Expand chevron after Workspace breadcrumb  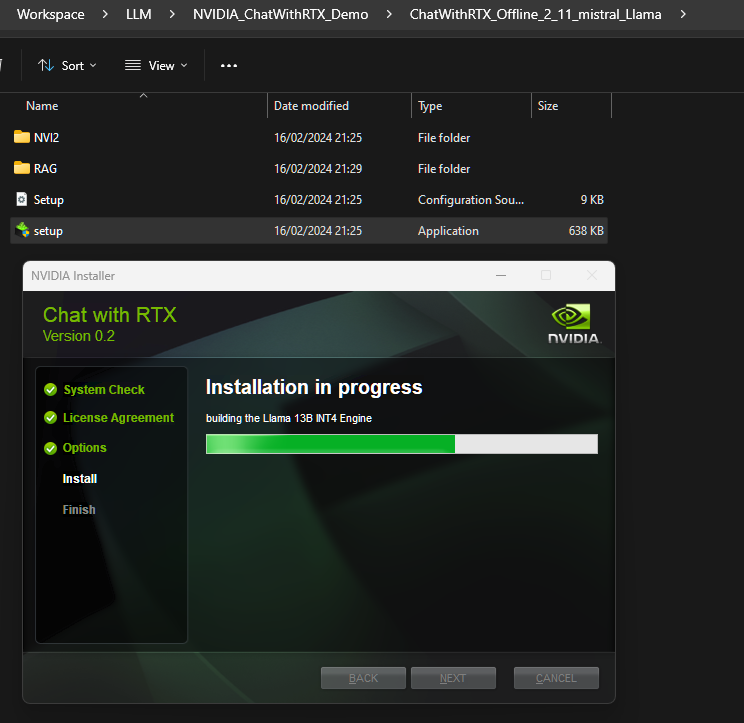pyautogui.click(x=105, y=15)
